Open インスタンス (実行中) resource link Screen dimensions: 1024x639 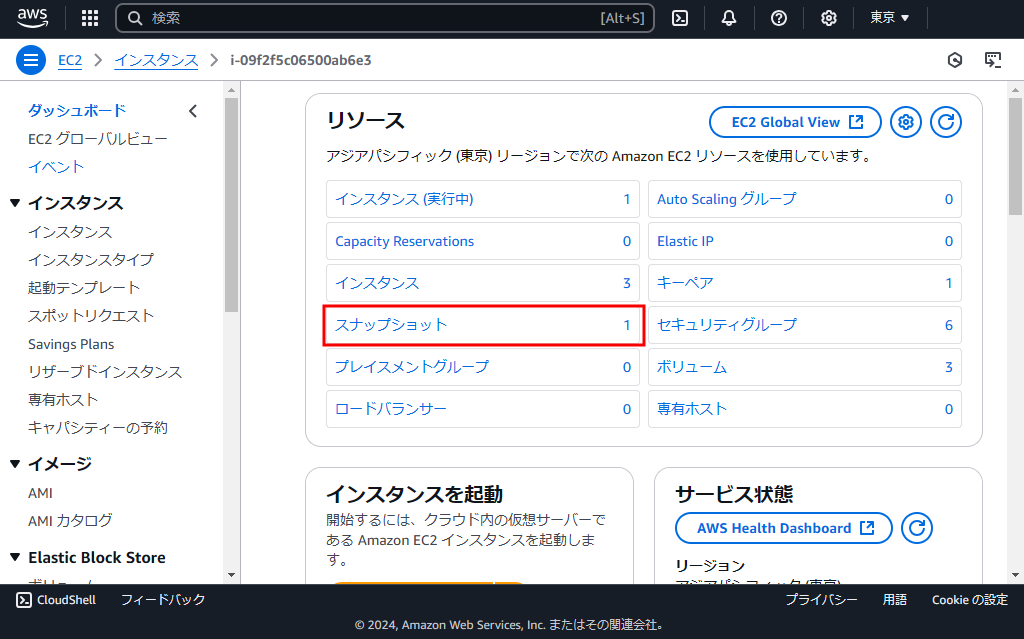coord(404,199)
